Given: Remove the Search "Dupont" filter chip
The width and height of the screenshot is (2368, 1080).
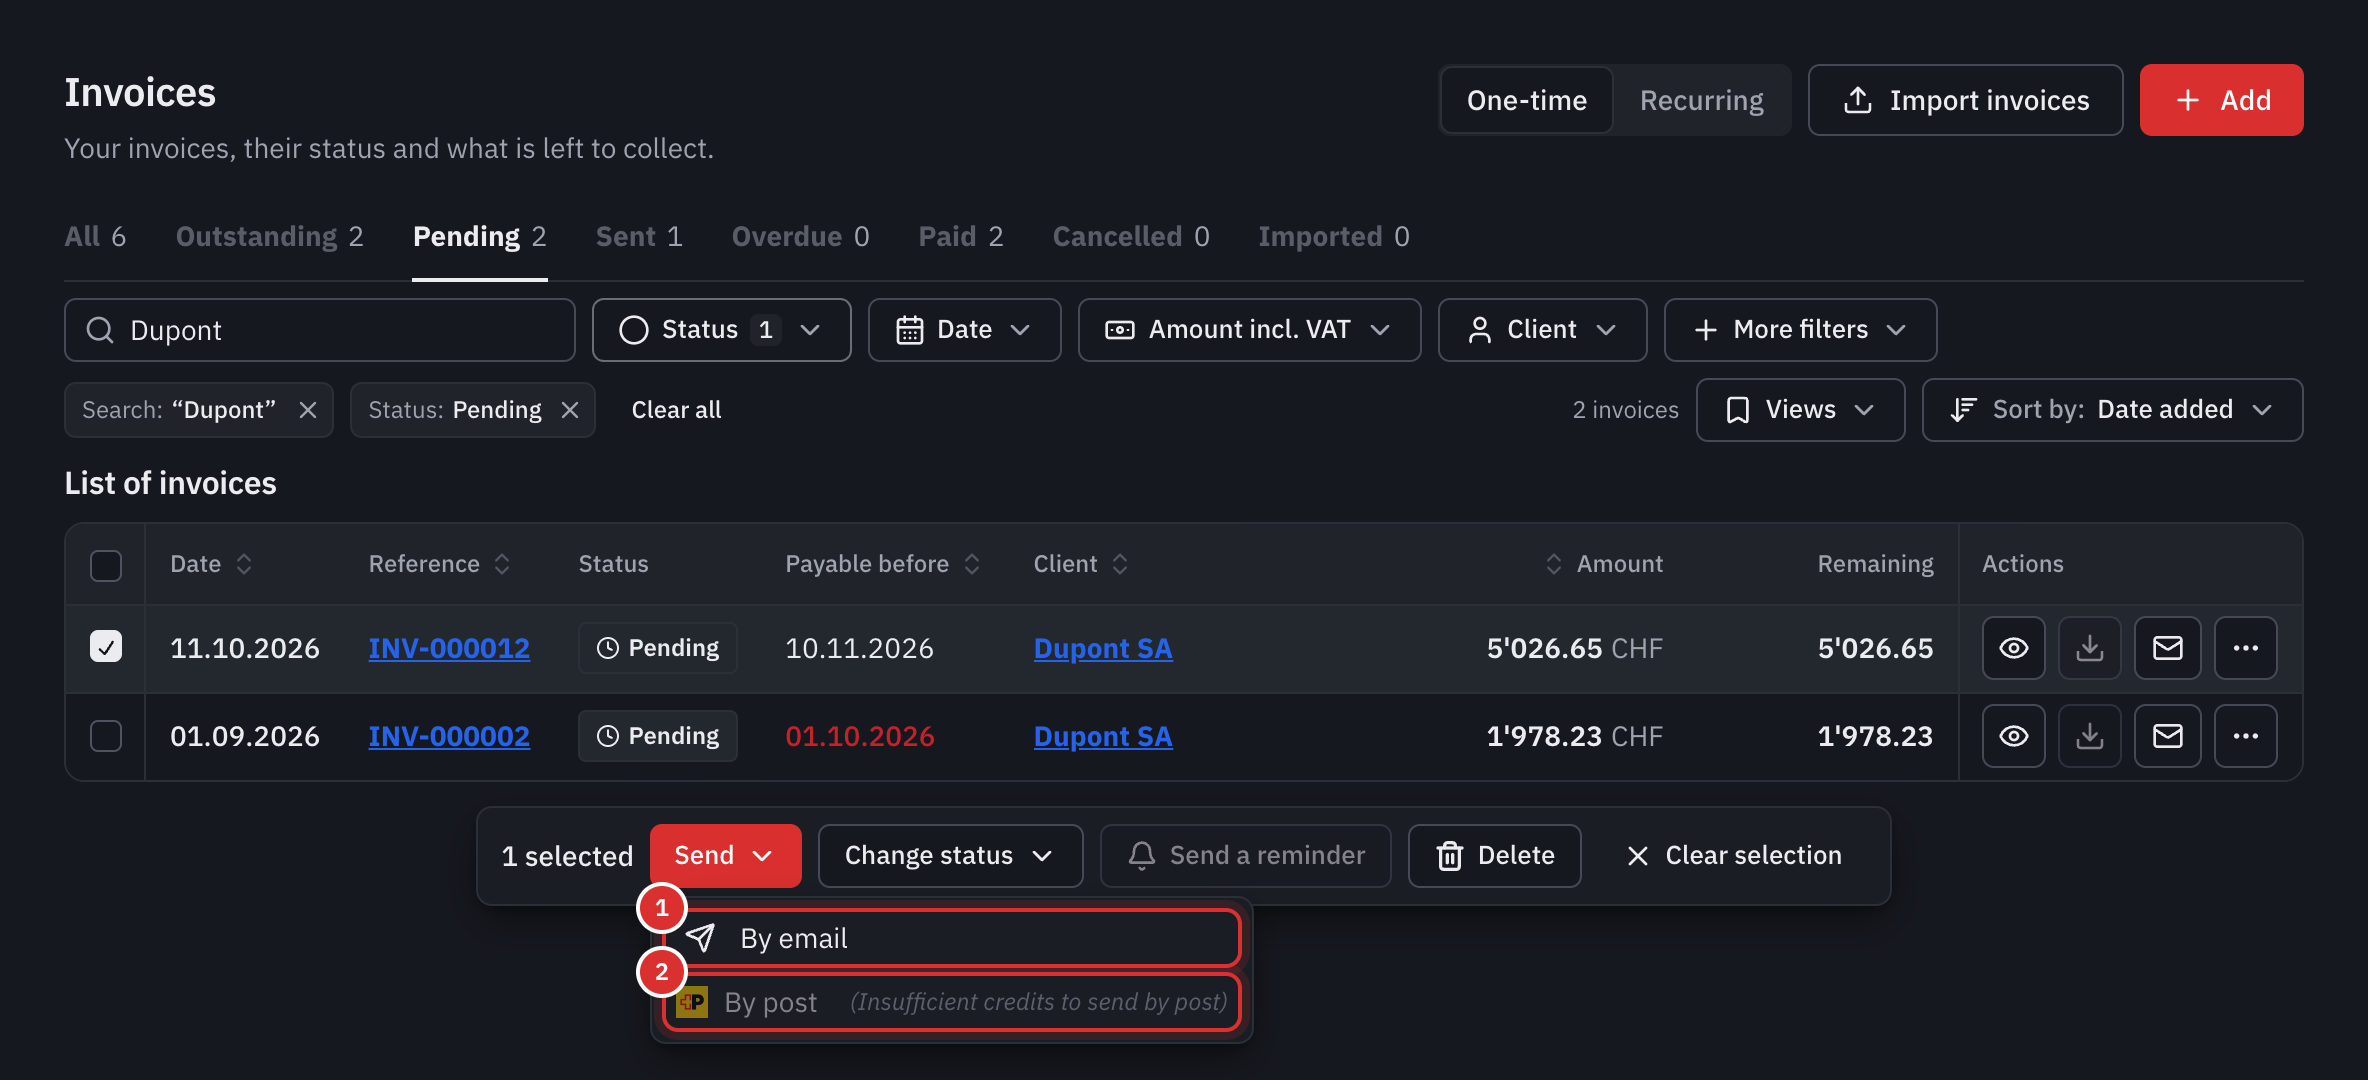Looking at the screenshot, I should pos(308,410).
